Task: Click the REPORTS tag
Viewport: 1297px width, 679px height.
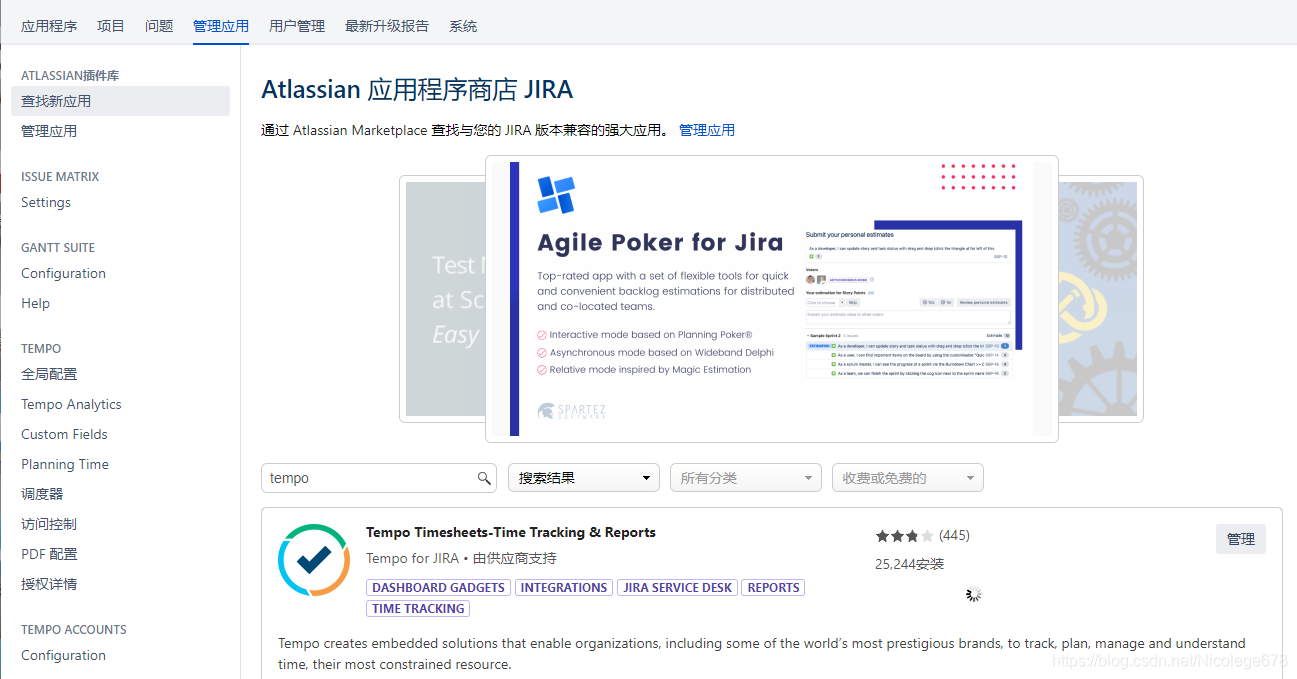Action: 774,587
